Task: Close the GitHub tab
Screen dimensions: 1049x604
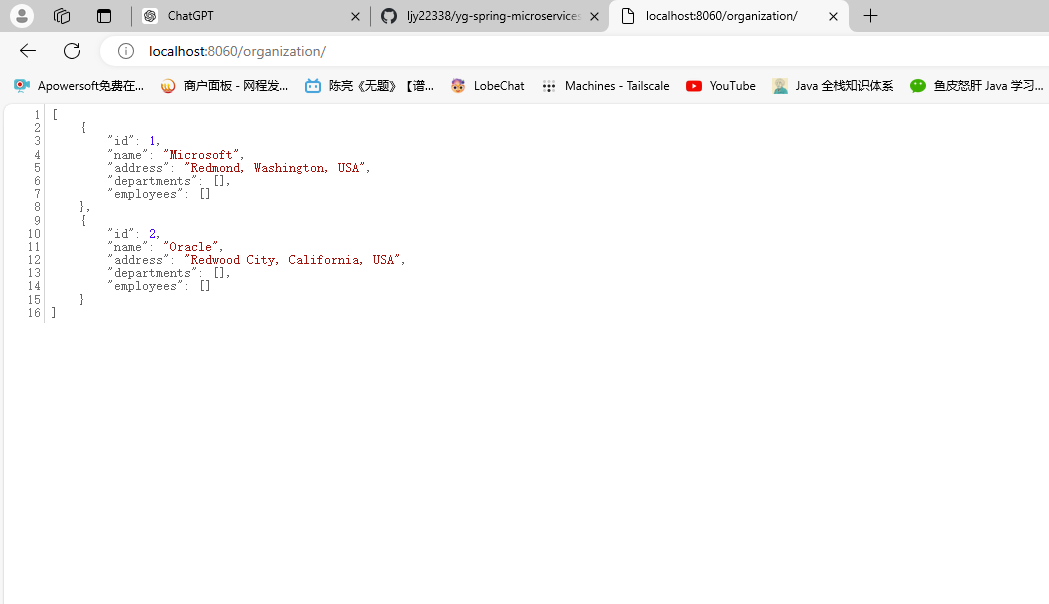Action: point(594,16)
